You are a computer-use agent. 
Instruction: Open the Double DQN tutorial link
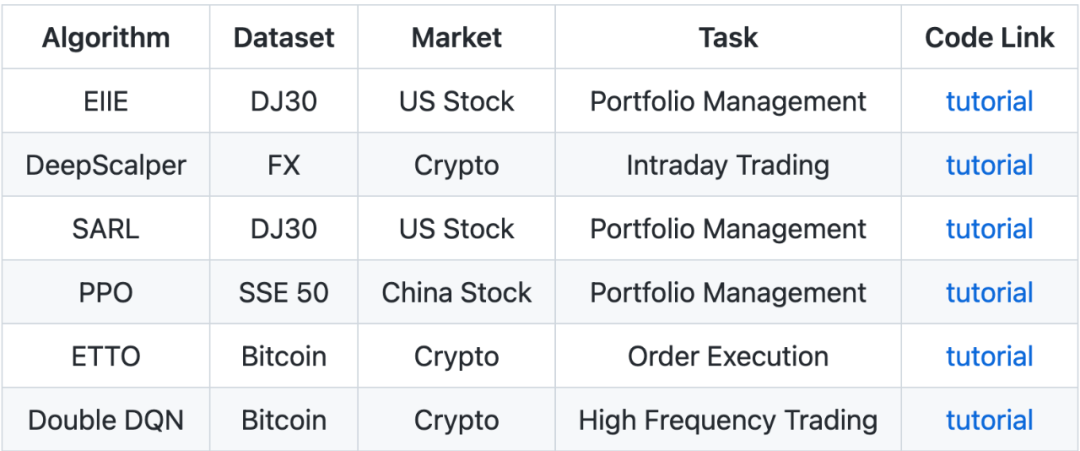pos(989,421)
